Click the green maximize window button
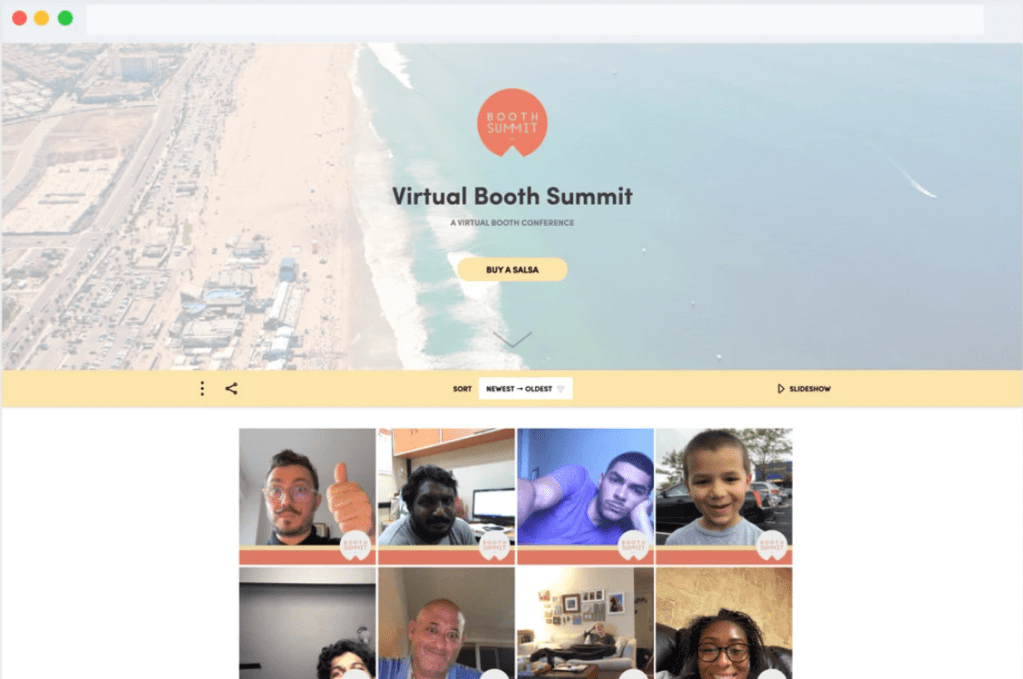The image size is (1023, 679). click(65, 18)
